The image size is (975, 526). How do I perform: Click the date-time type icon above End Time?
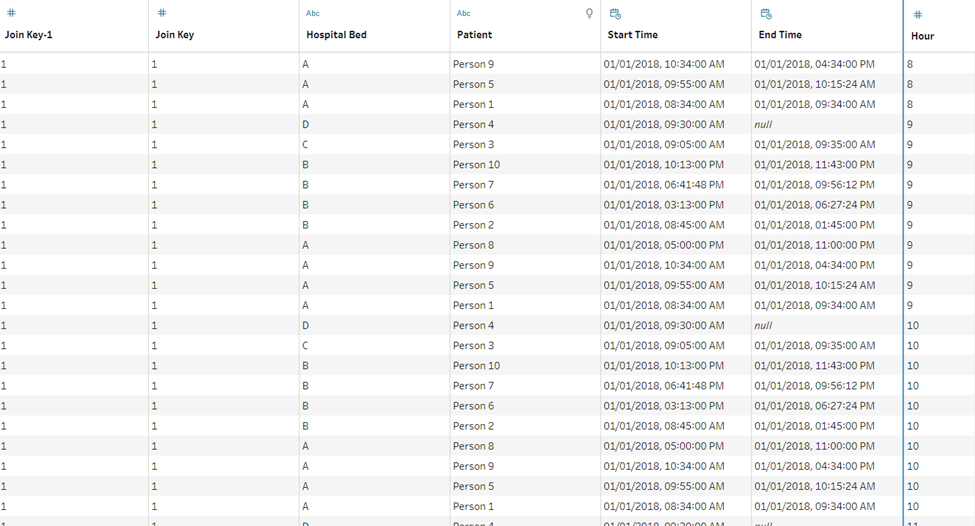766,14
